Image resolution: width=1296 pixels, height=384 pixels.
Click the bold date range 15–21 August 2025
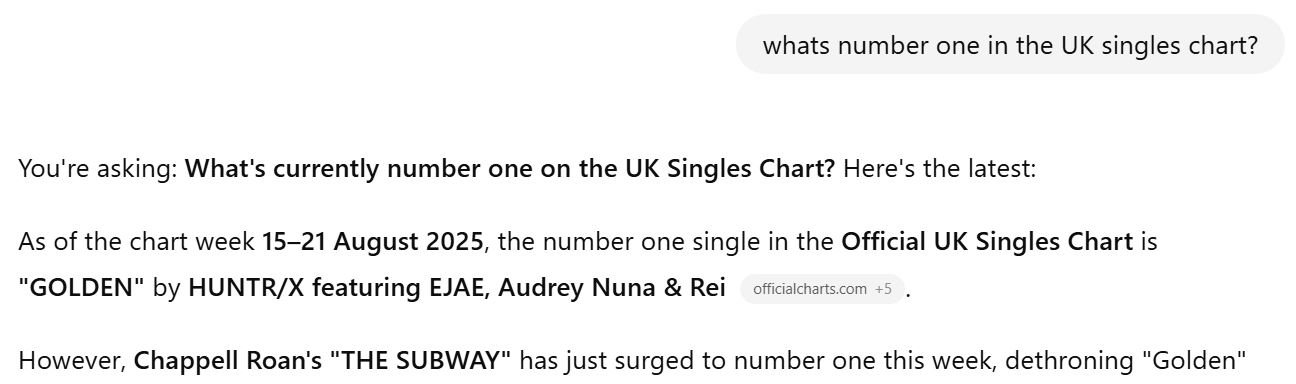[373, 241]
